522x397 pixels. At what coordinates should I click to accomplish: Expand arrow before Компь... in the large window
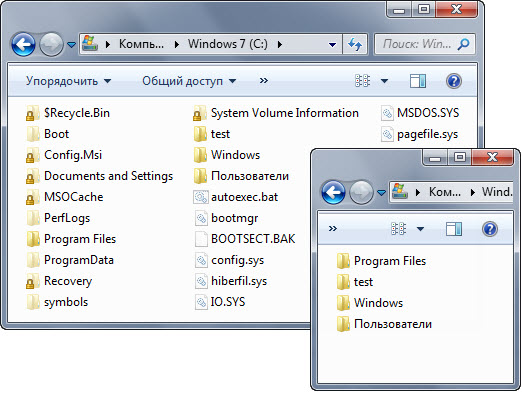click(x=108, y=44)
